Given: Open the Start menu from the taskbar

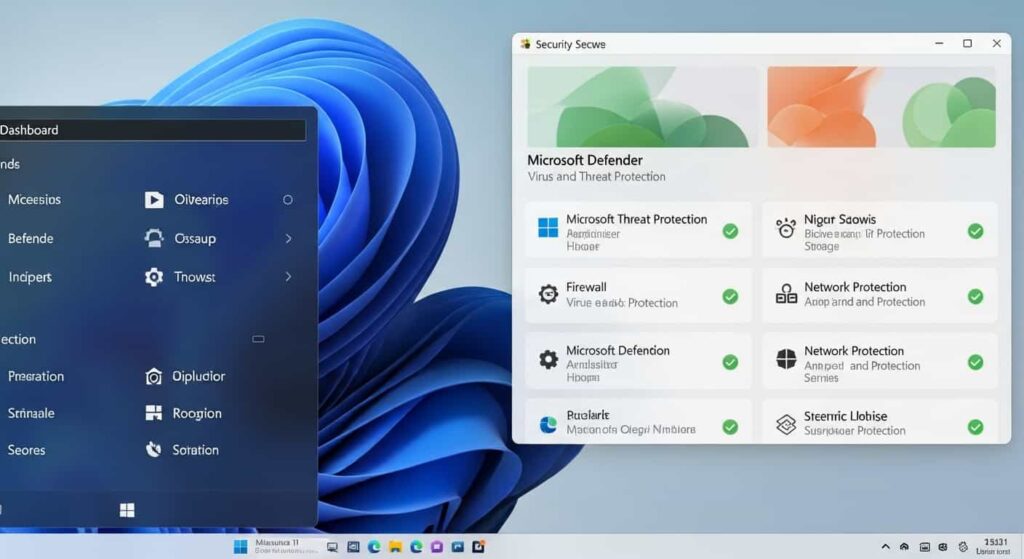Looking at the screenshot, I should pyautogui.click(x=240, y=547).
